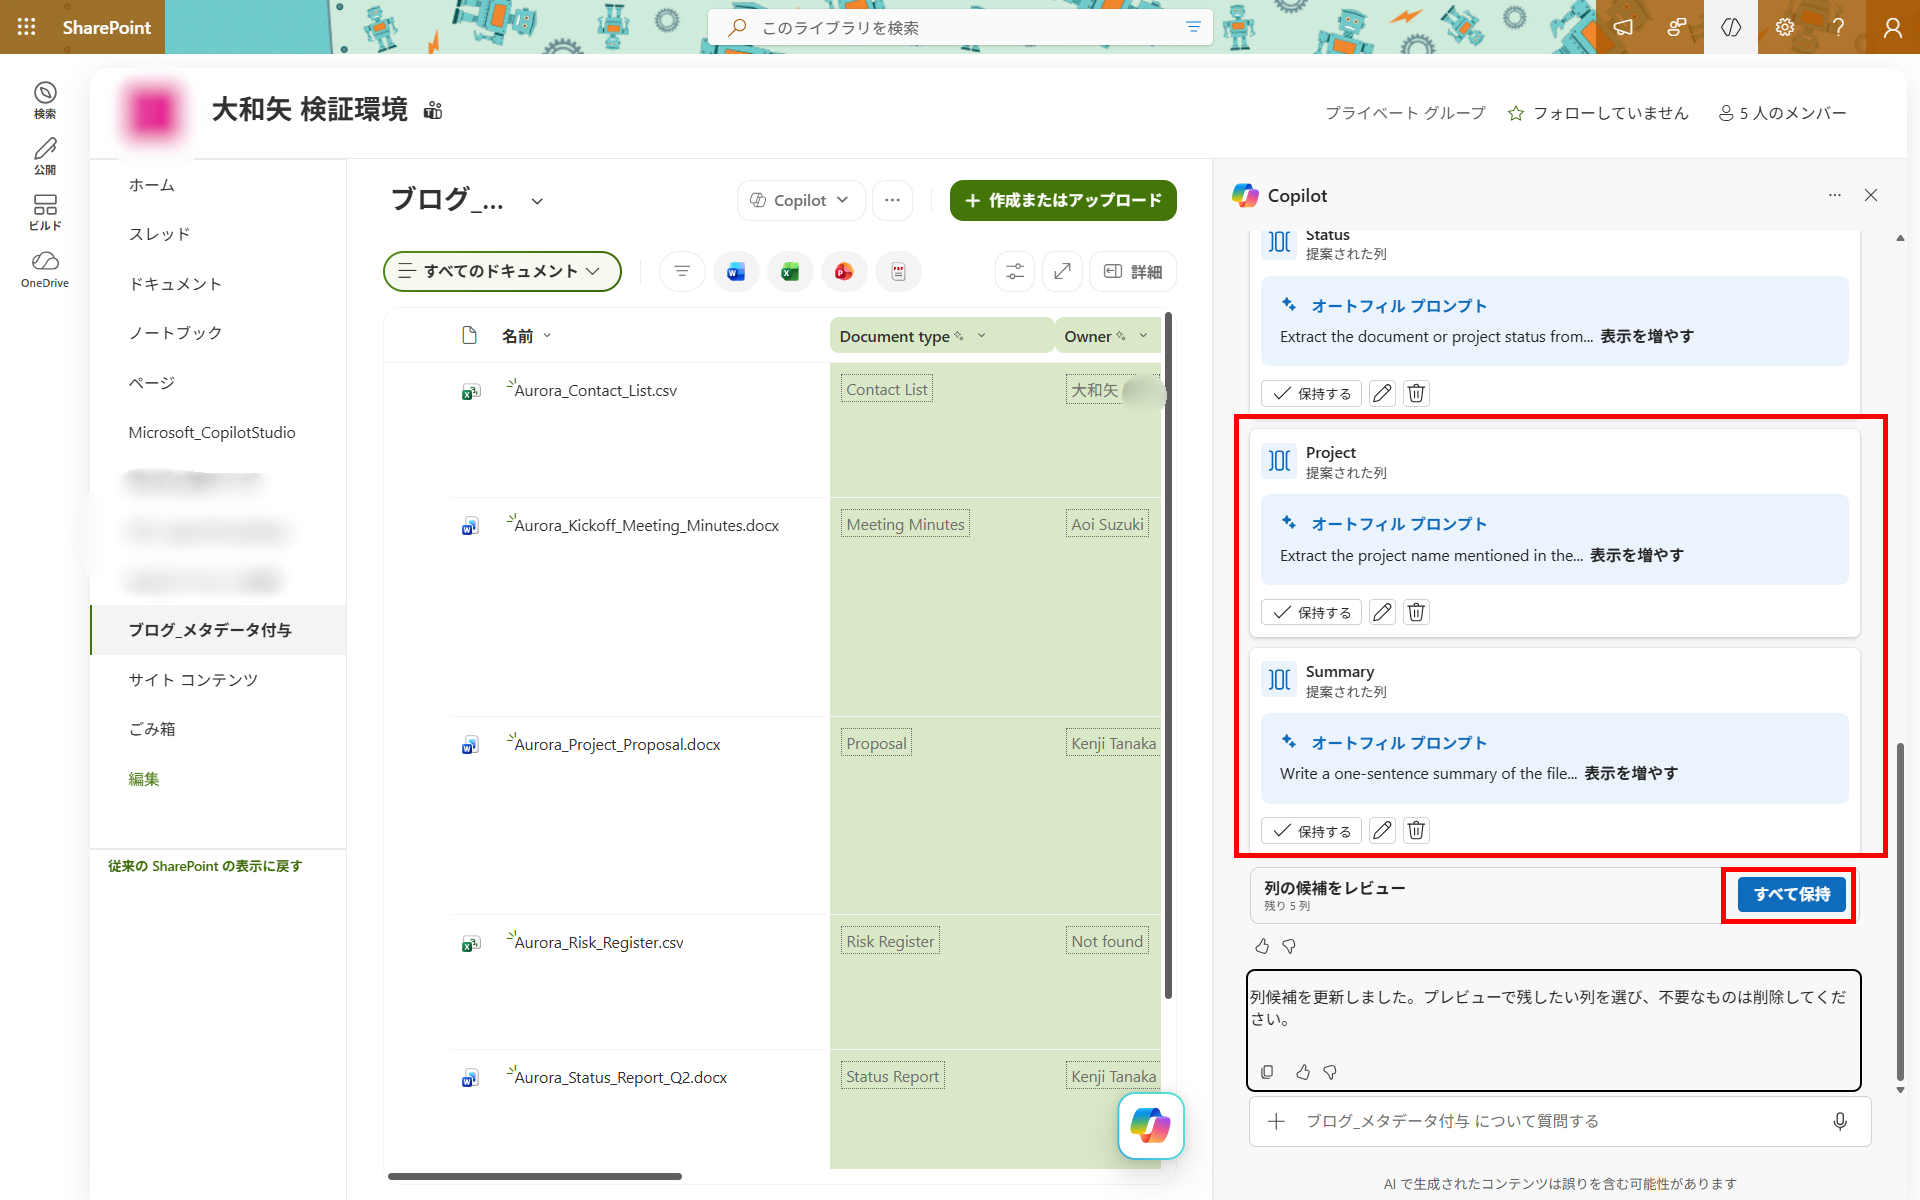Thumbs up the latest Copilot message

pyautogui.click(x=1303, y=1072)
